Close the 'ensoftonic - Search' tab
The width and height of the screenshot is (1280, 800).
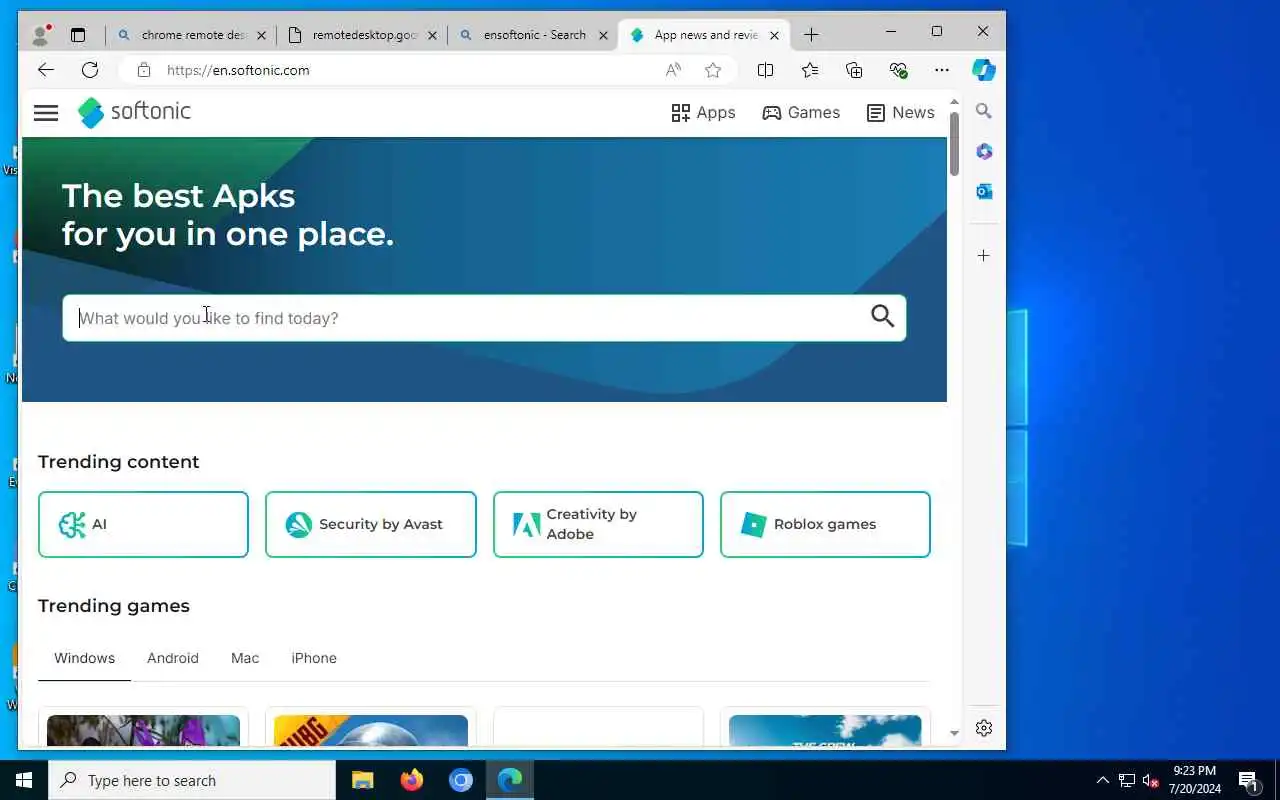(x=603, y=35)
